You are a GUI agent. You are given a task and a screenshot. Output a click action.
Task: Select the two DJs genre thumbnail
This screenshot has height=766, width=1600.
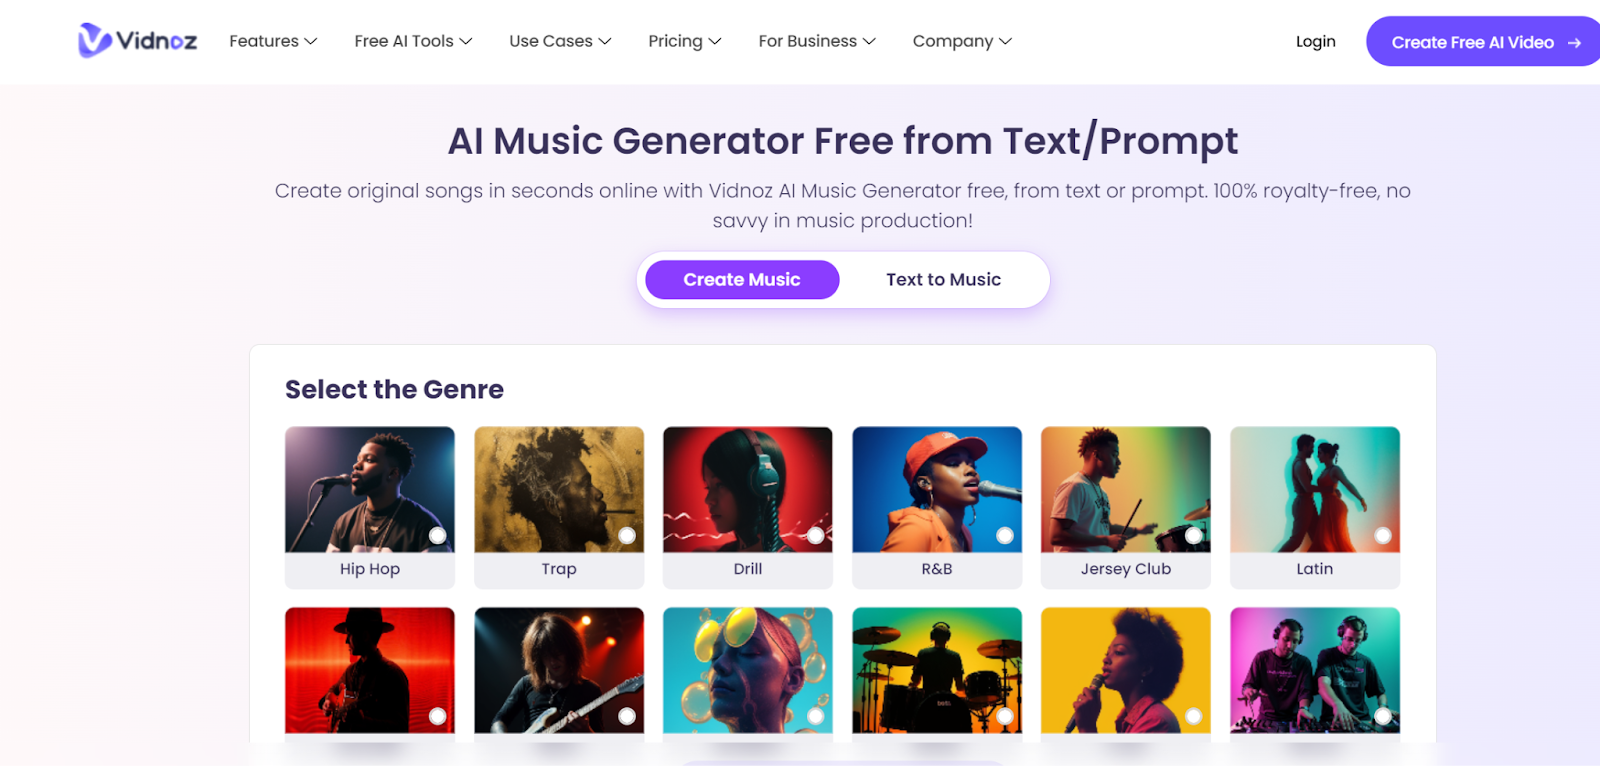(x=1315, y=670)
